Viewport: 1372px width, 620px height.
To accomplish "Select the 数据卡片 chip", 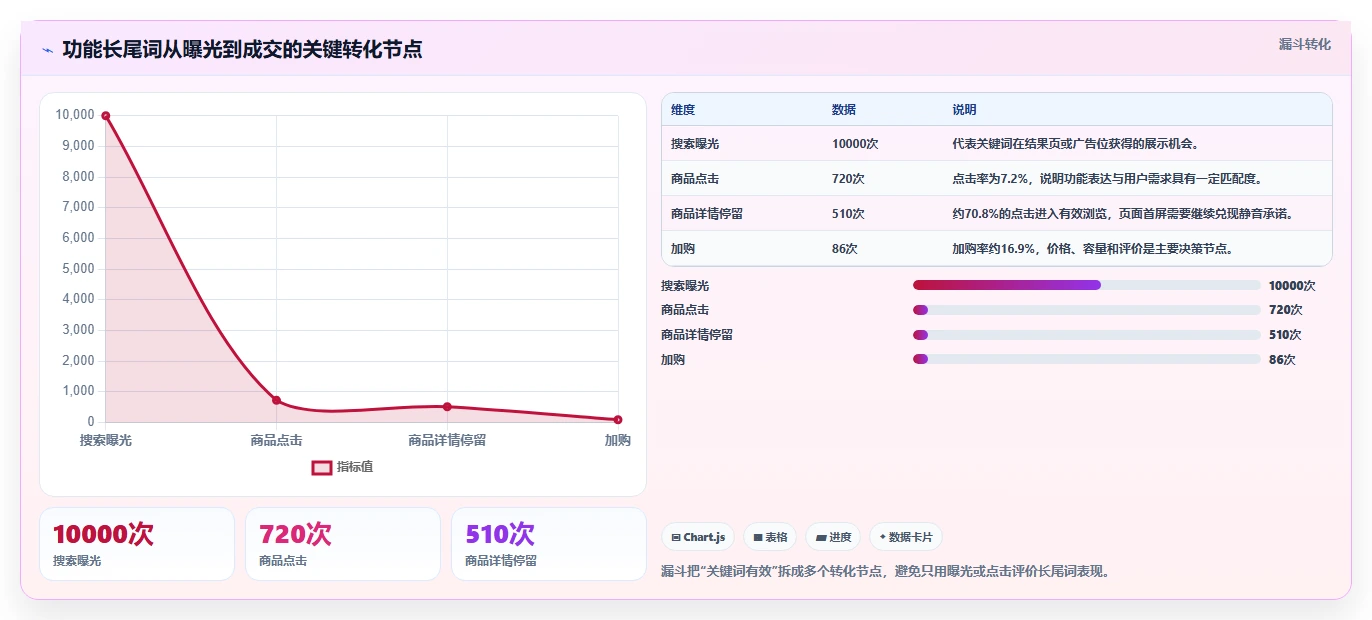I will point(906,537).
